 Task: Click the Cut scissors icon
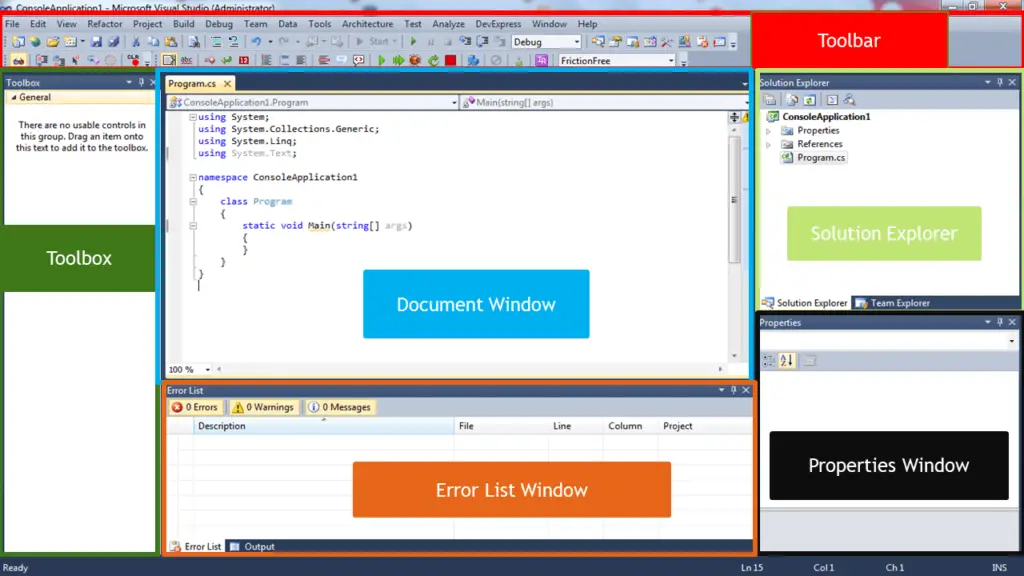136,42
